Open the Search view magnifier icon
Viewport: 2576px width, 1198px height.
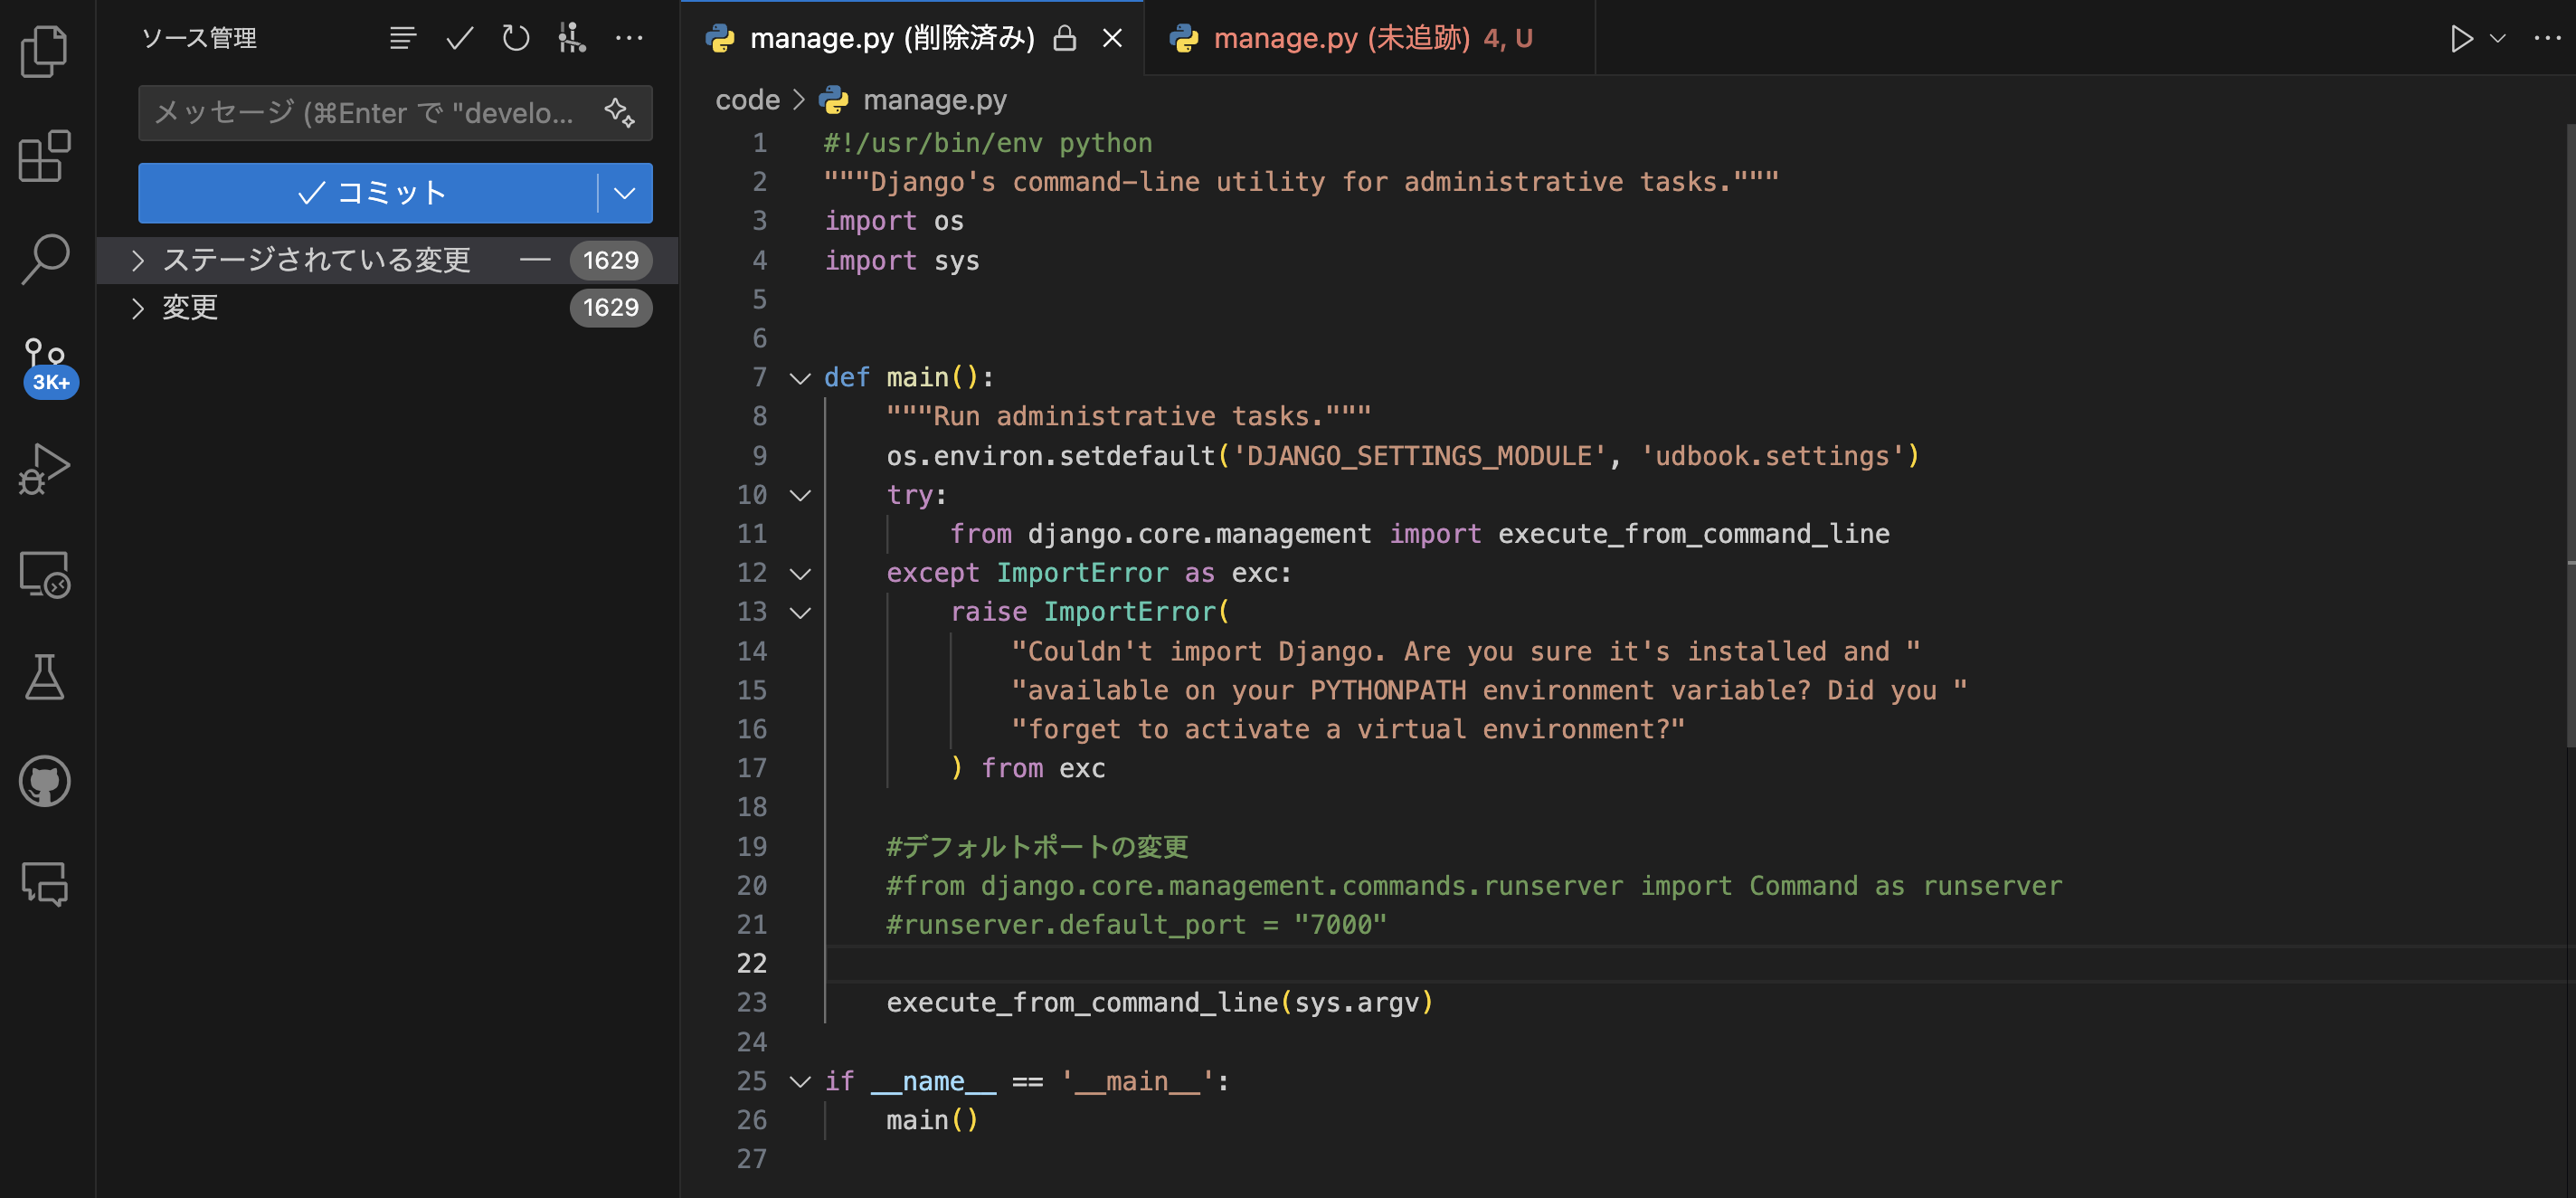pyautogui.click(x=44, y=259)
